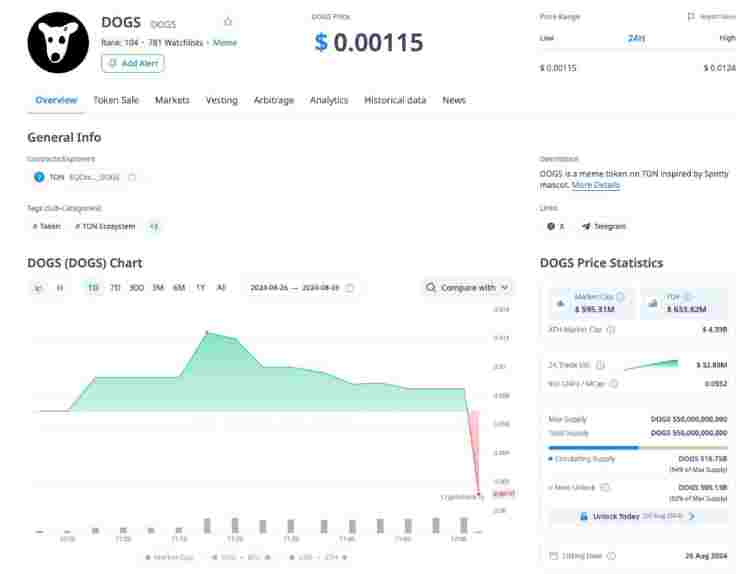Image resolution: width=754 pixels, height=574 pixels.
Task: Click the 24h Trade Vol info icon
Action: (x=601, y=365)
